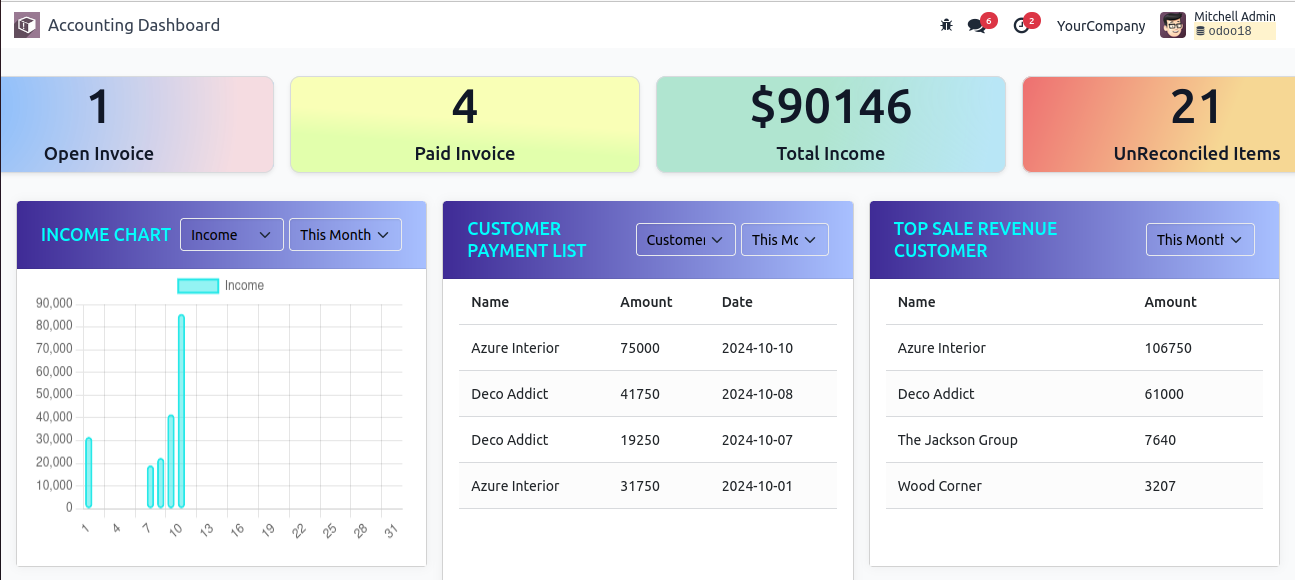Open the debug bug icon menu
The width and height of the screenshot is (1295, 580).
coord(946,25)
